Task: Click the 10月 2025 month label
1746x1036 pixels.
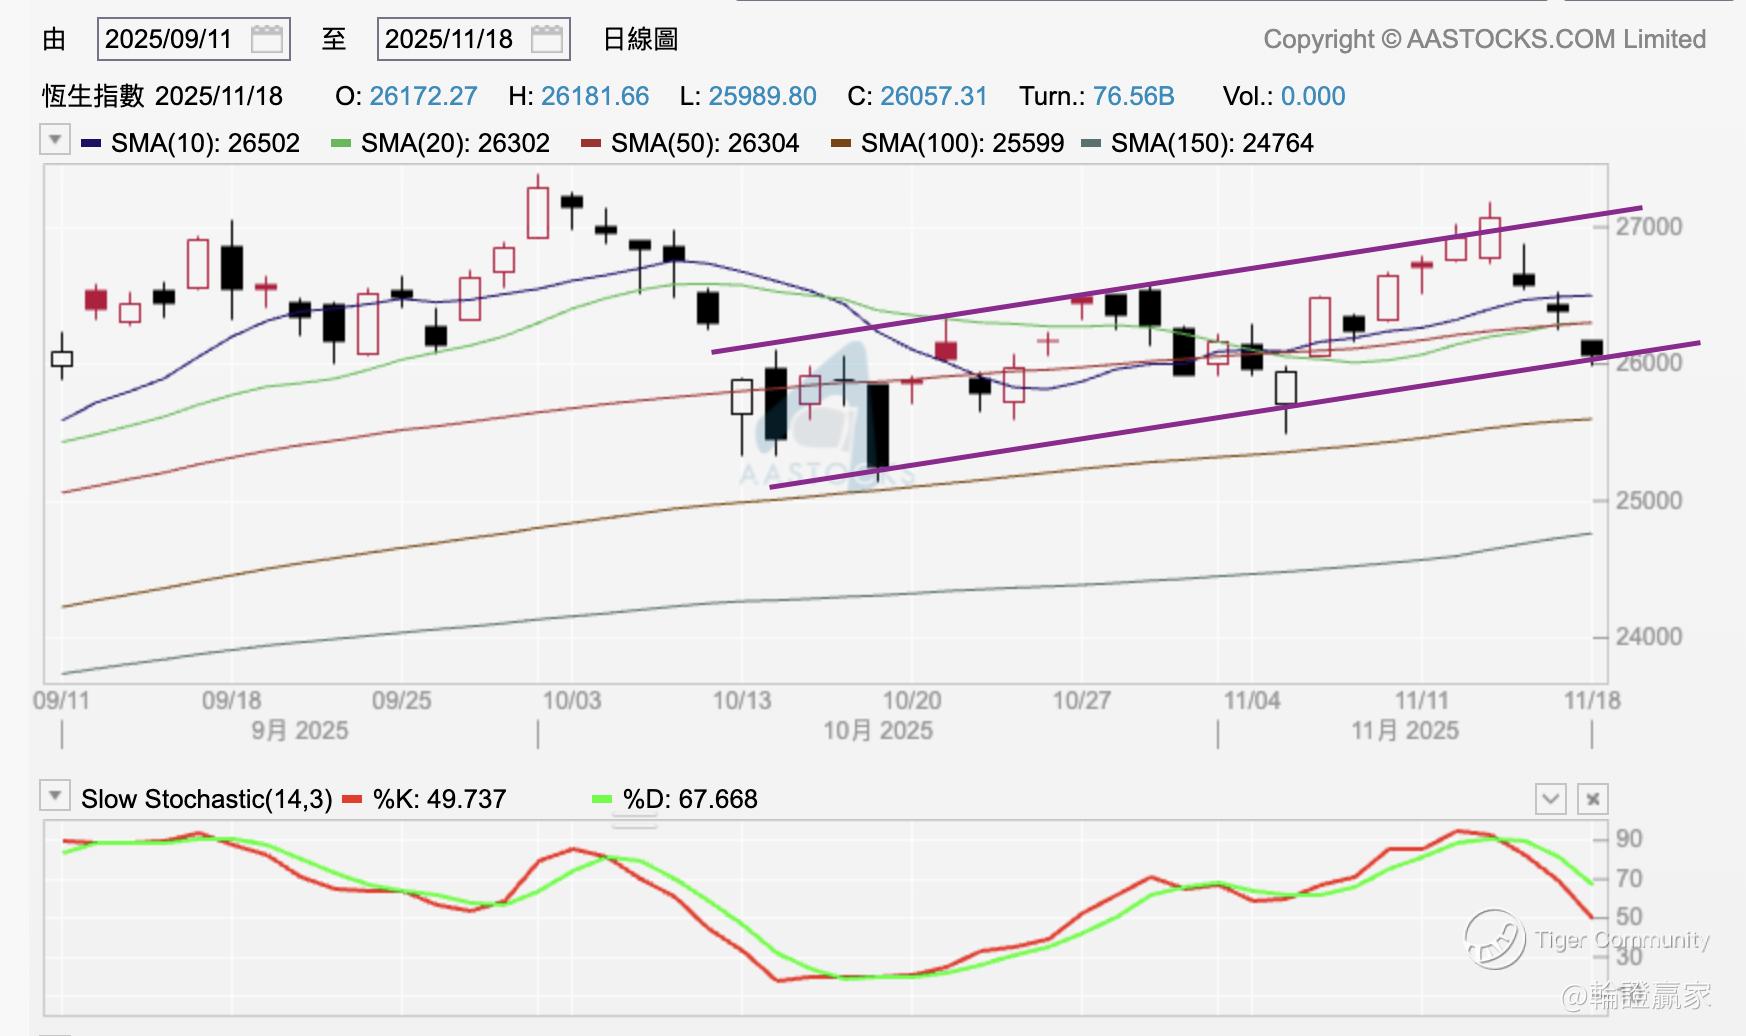Action: (x=878, y=731)
